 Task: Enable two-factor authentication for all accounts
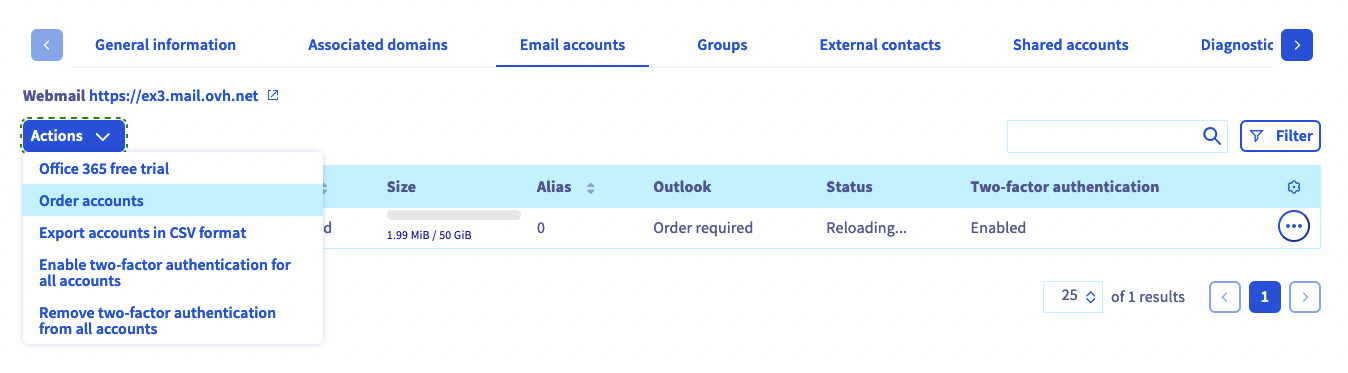(173, 273)
